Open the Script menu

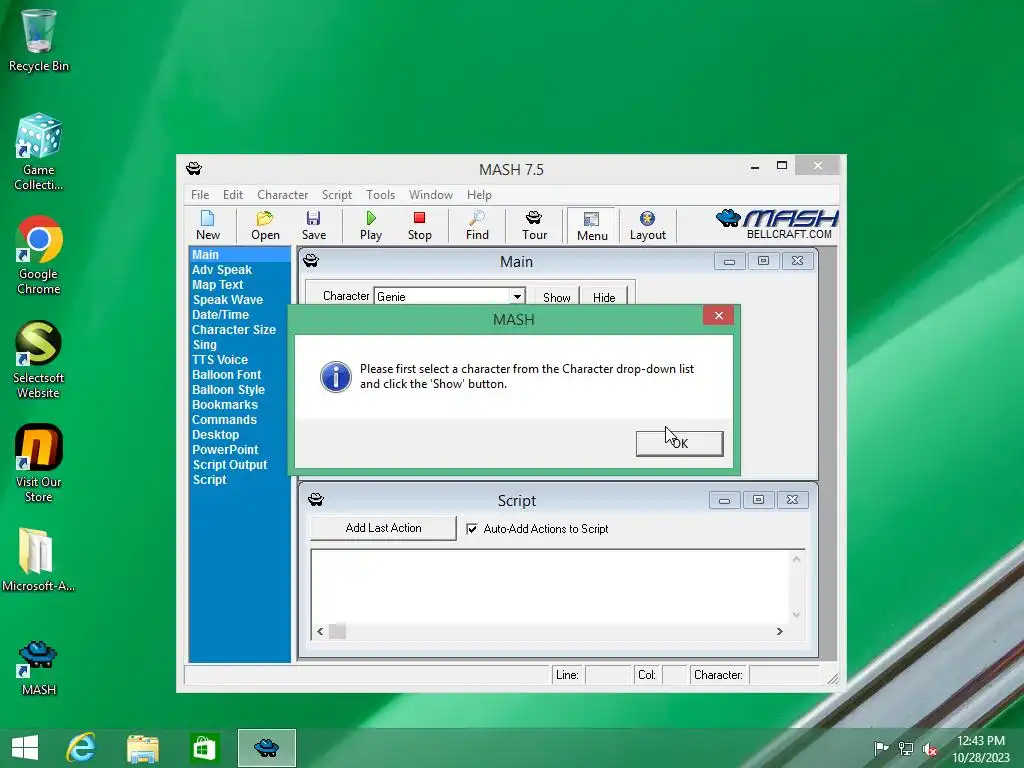[x=336, y=195]
